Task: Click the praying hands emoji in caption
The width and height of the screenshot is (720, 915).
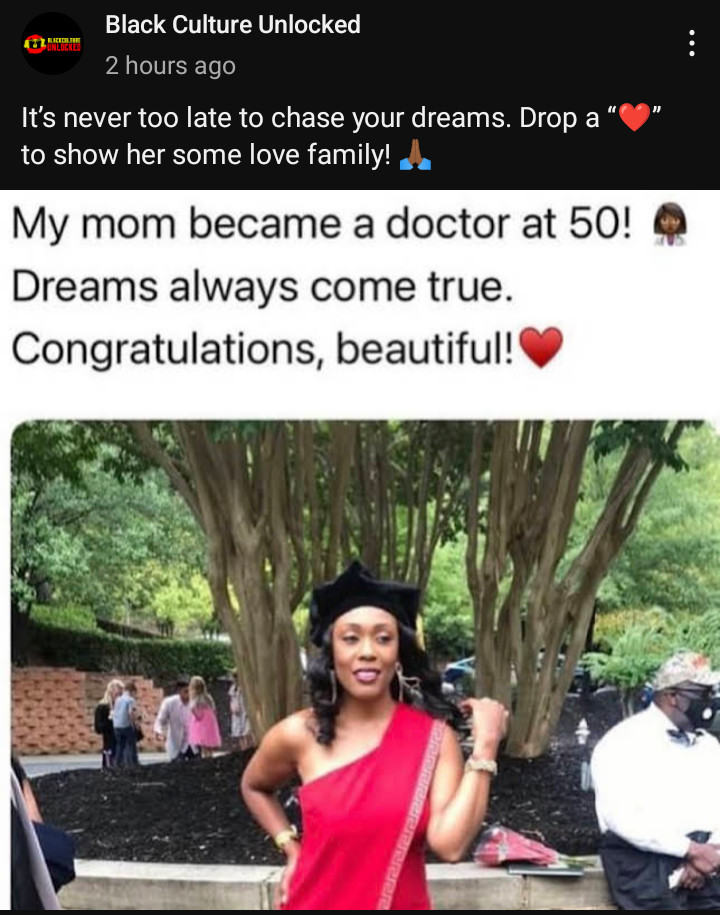Action: pyautogui.click(x=415, y=155)
